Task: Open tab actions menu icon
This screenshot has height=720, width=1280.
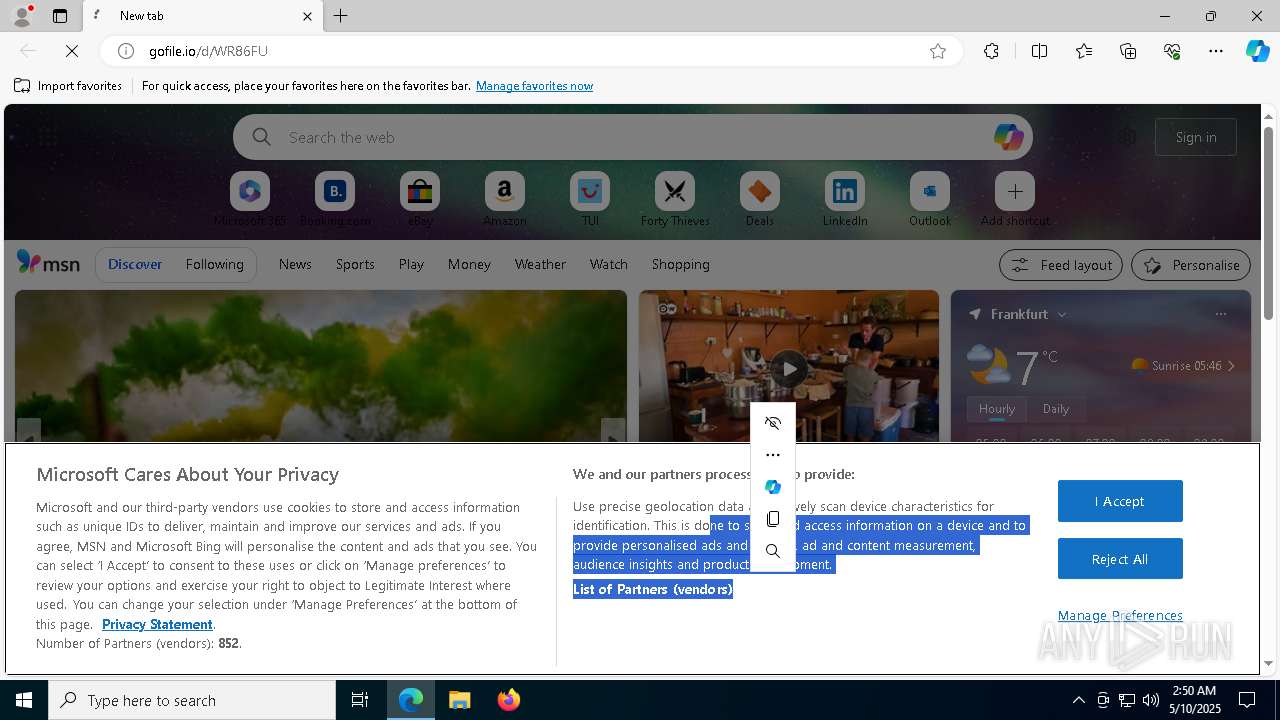Action: point(60,16)
